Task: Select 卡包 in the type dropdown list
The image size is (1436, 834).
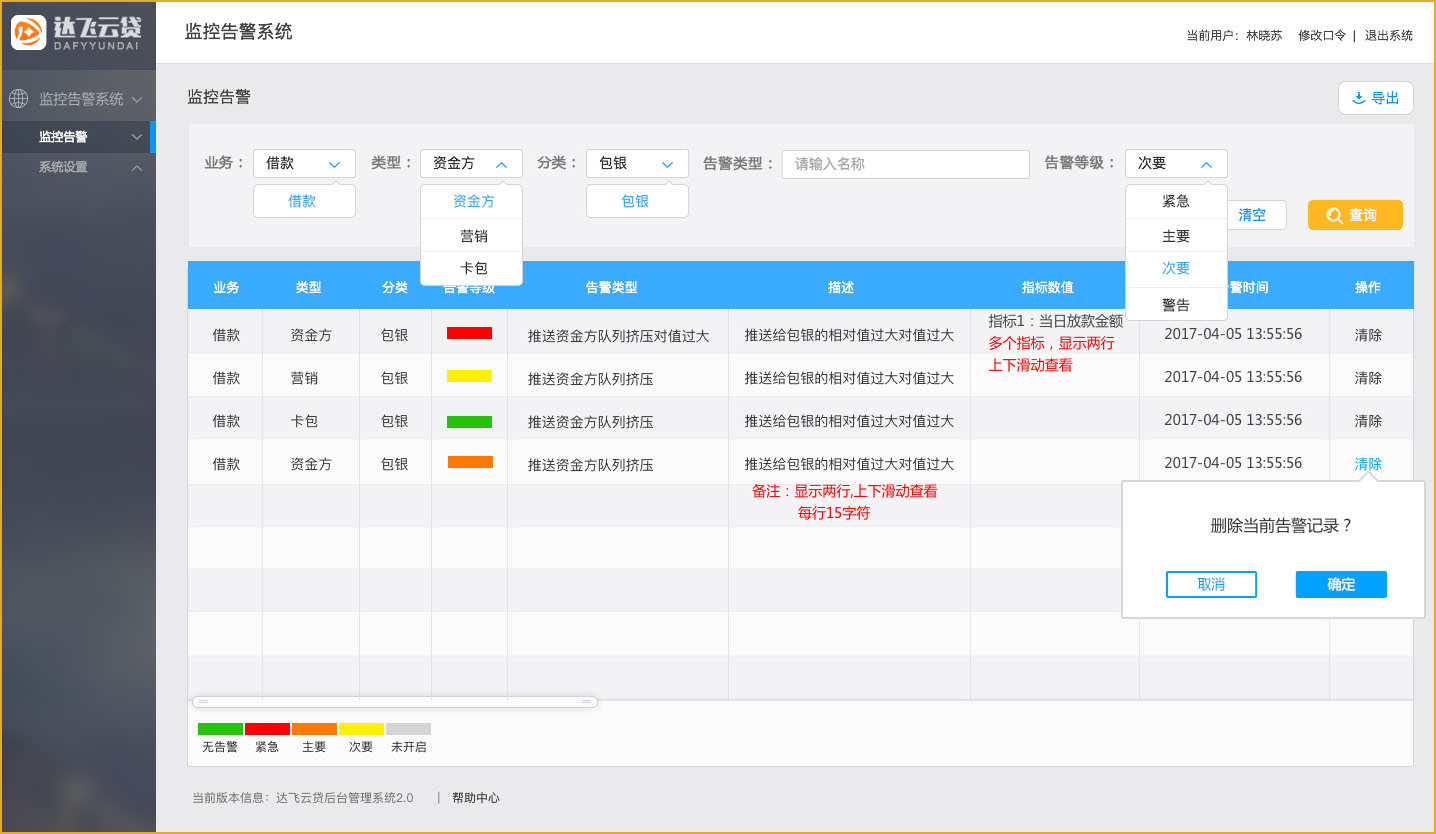Action: tap(471, 268)
